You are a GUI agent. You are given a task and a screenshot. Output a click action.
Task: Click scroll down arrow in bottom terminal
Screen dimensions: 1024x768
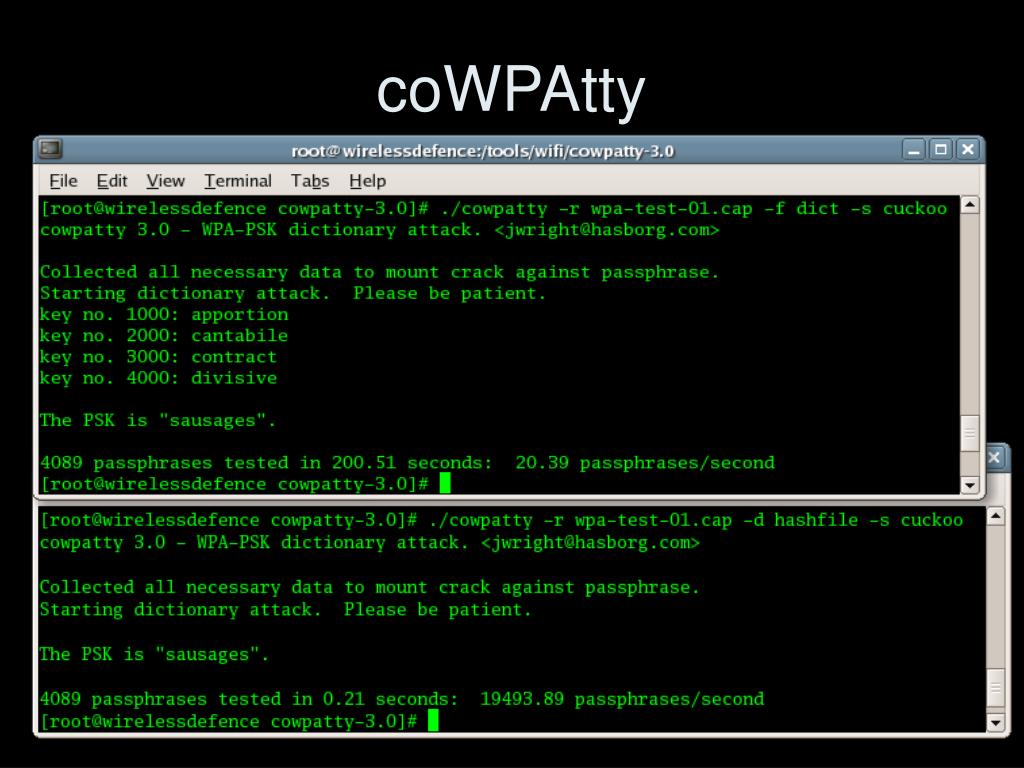pyautogui.click(x=995, y=723)
